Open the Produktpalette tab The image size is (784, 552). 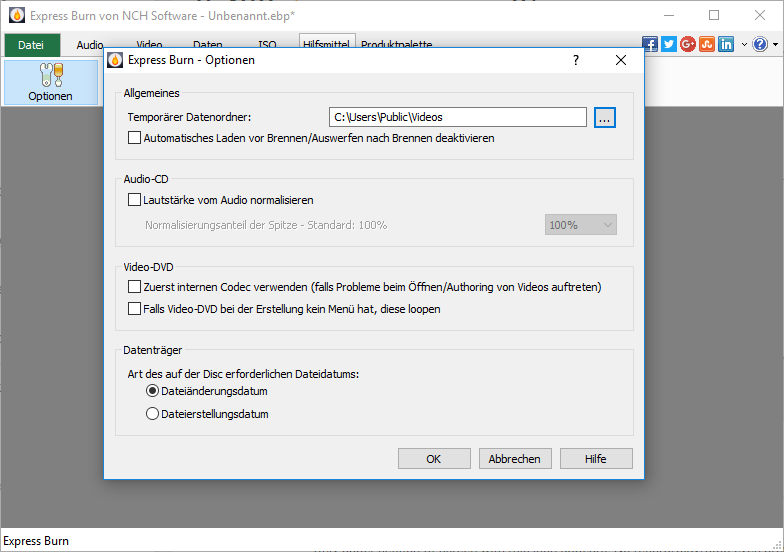click(x=396, y=45)
